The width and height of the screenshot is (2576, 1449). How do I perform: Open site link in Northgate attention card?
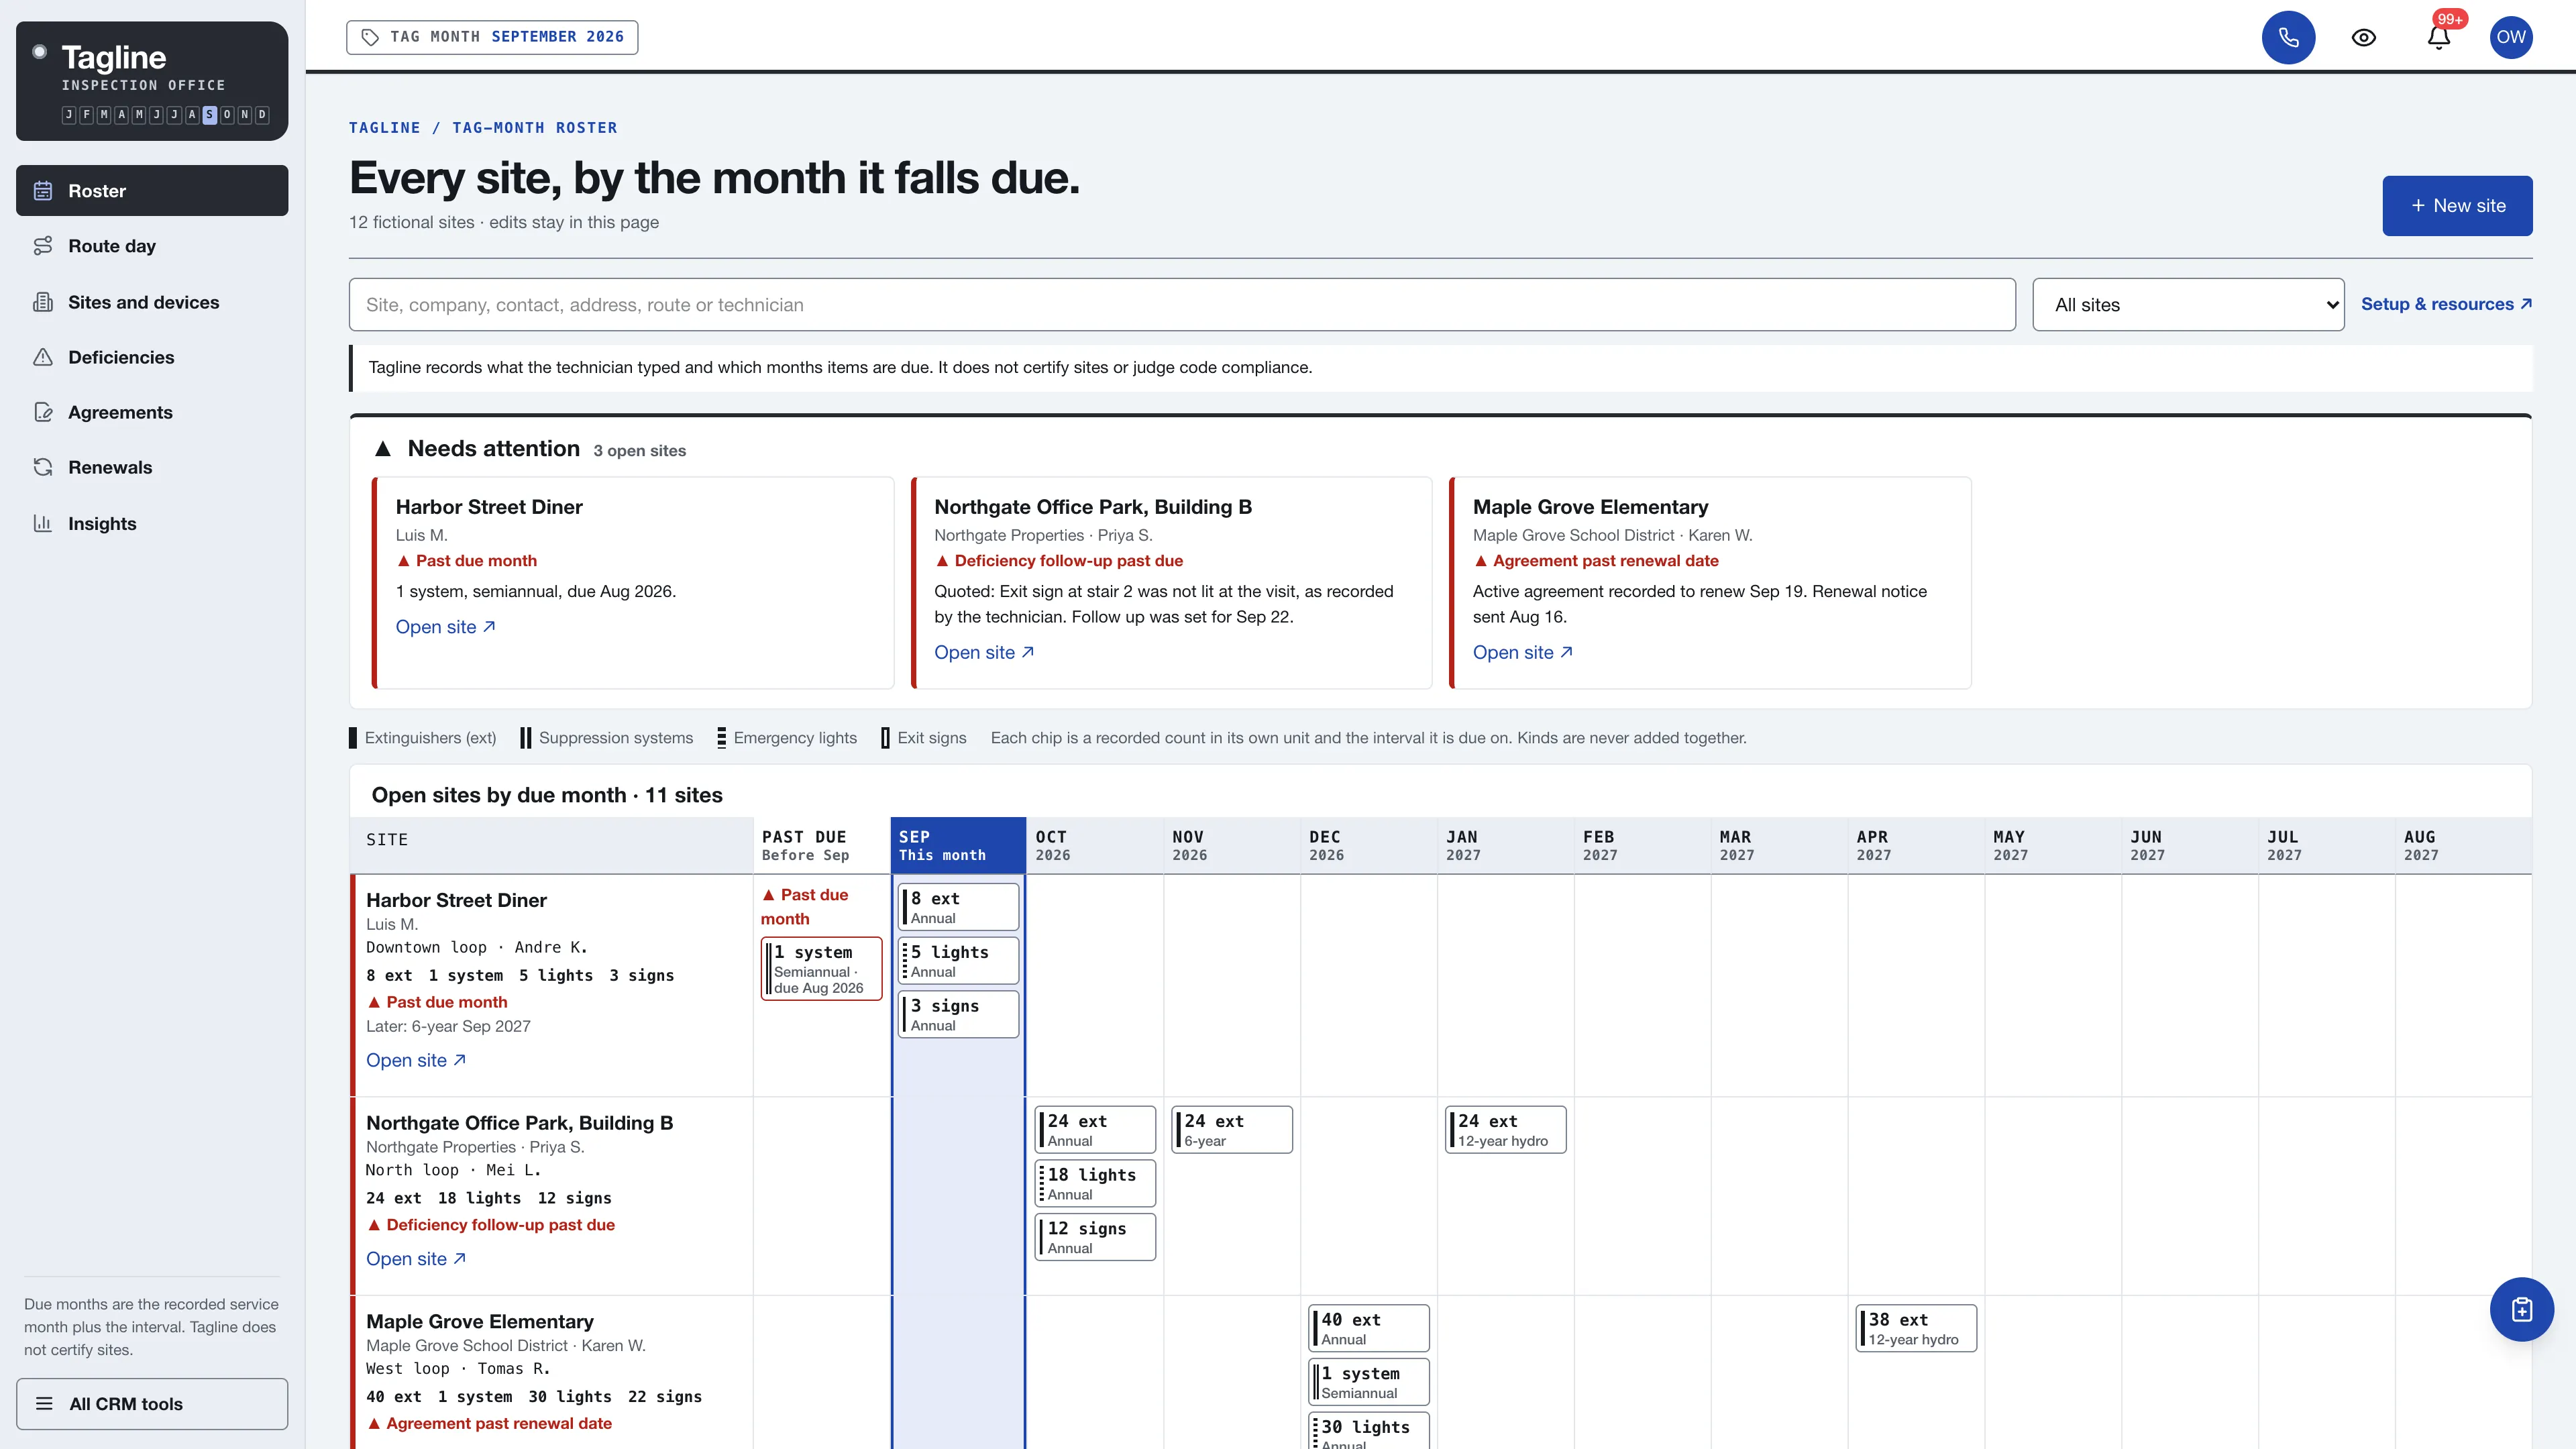coord(984,652)
